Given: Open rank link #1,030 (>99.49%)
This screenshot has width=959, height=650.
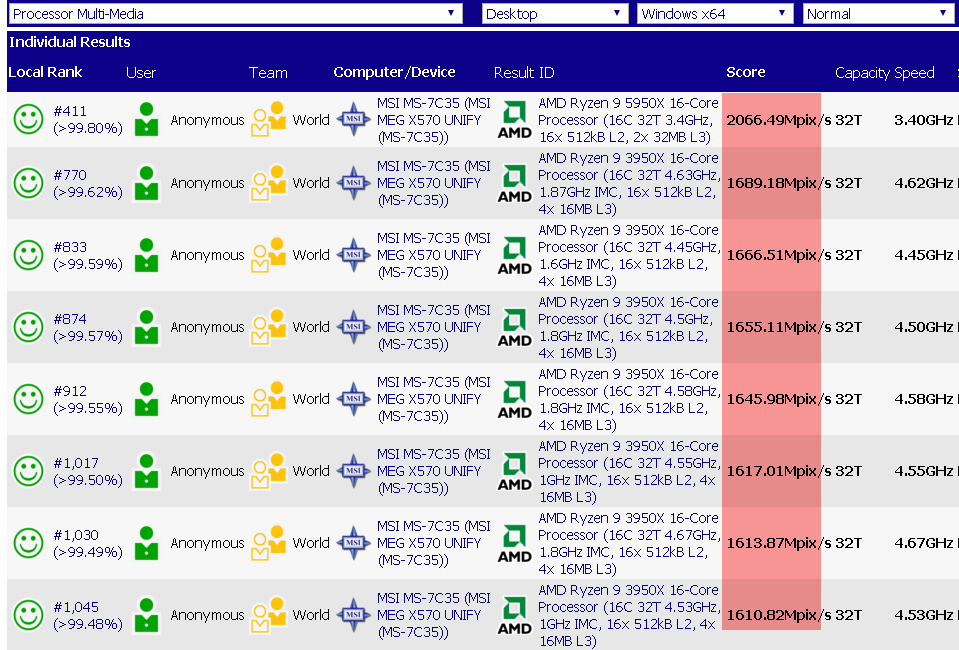Looking at the screenshot, I should 87,544.
